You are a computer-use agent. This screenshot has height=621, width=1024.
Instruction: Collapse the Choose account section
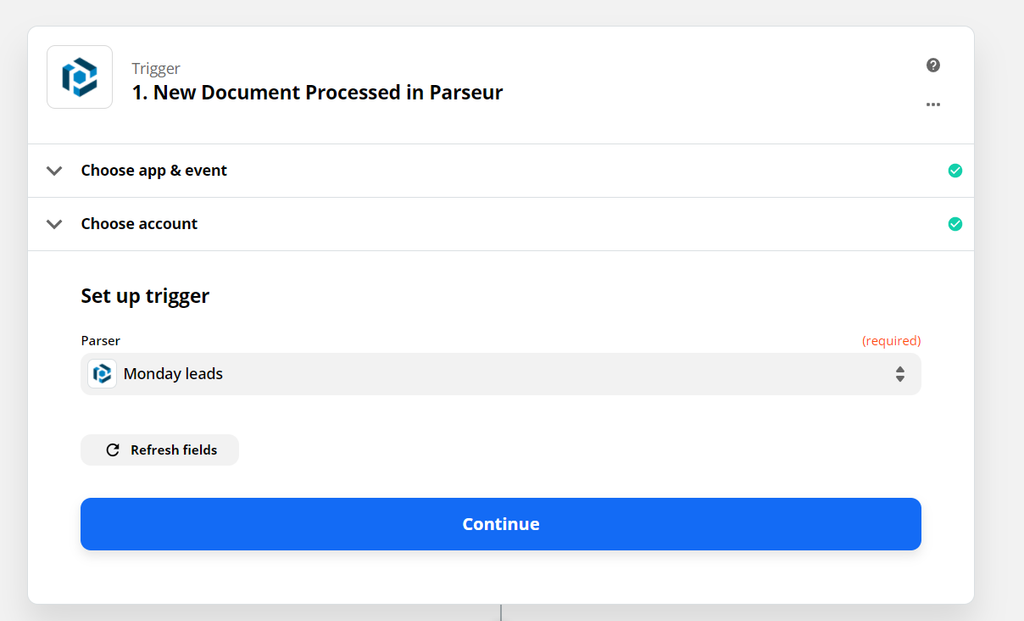coord(54,223)
